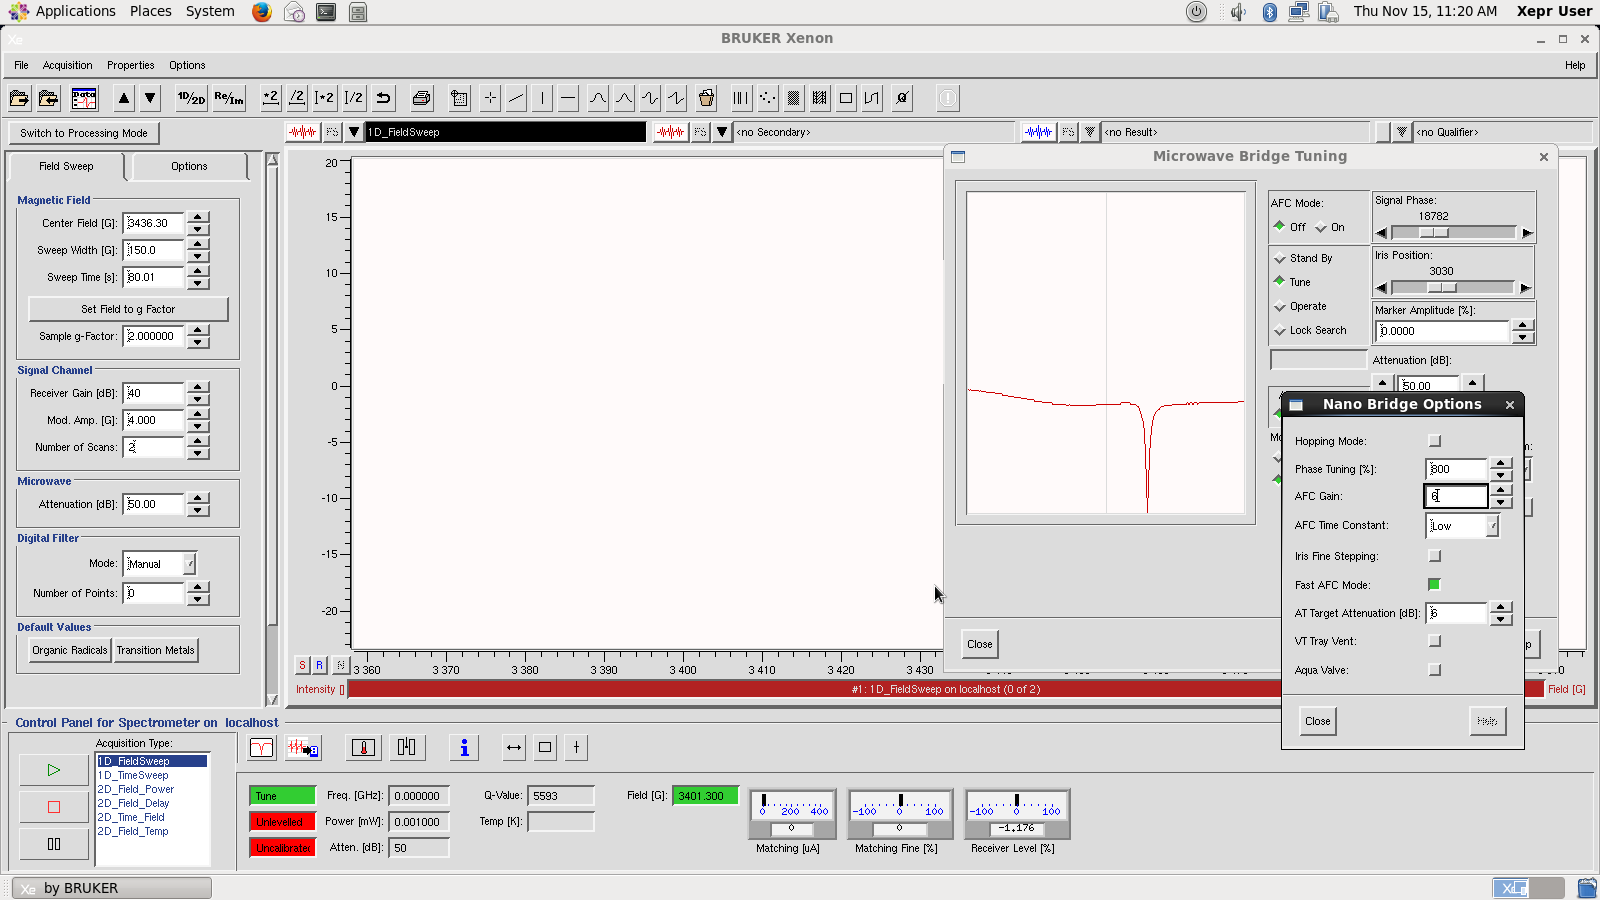Click the blue info icon

pos(463,748)
